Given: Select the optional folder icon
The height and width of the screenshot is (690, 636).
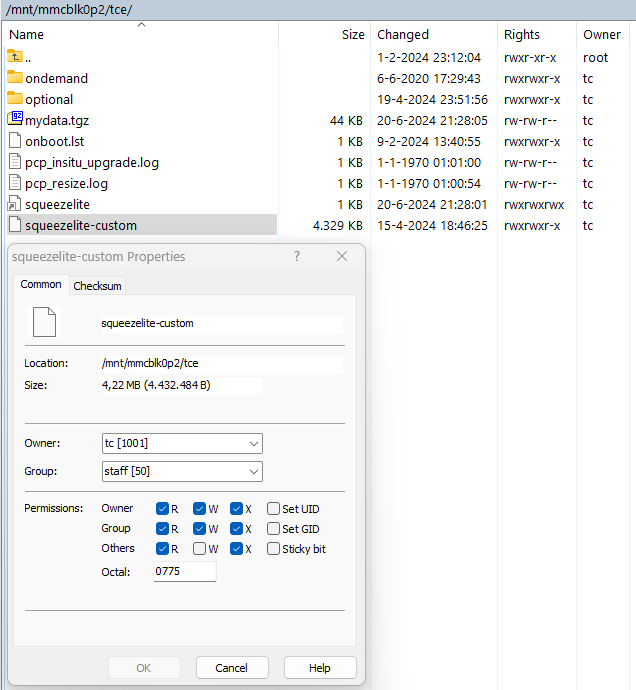Looking at the screenshot, I should (x=15, y=99).
